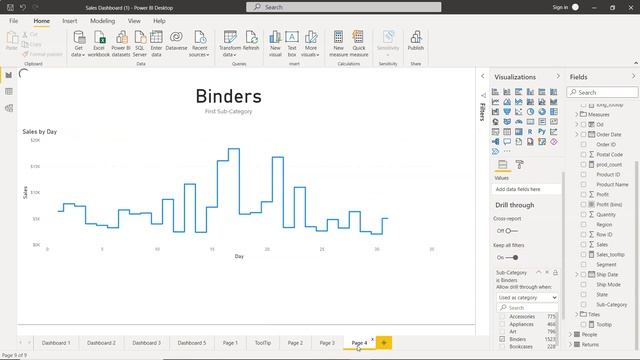Open the Format paint-roller tab
The height and width of the screenshot is (360, 640).
519,164
